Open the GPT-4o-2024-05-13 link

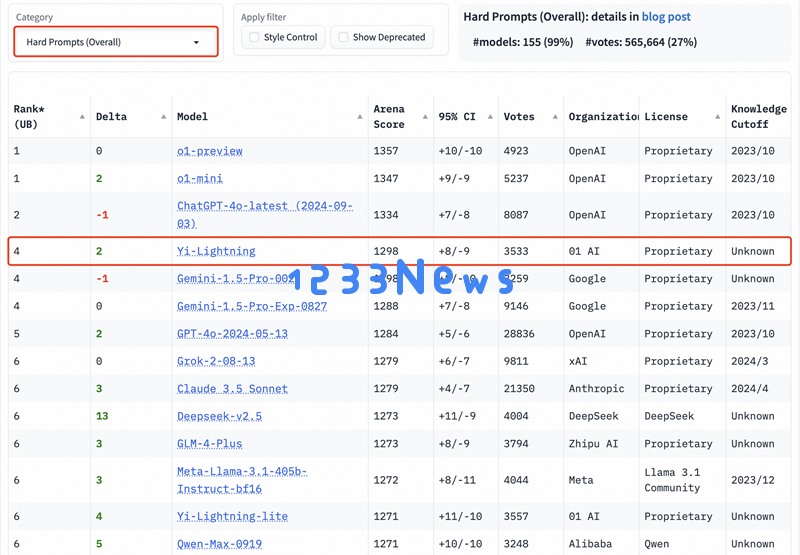[x=232, y=334]
